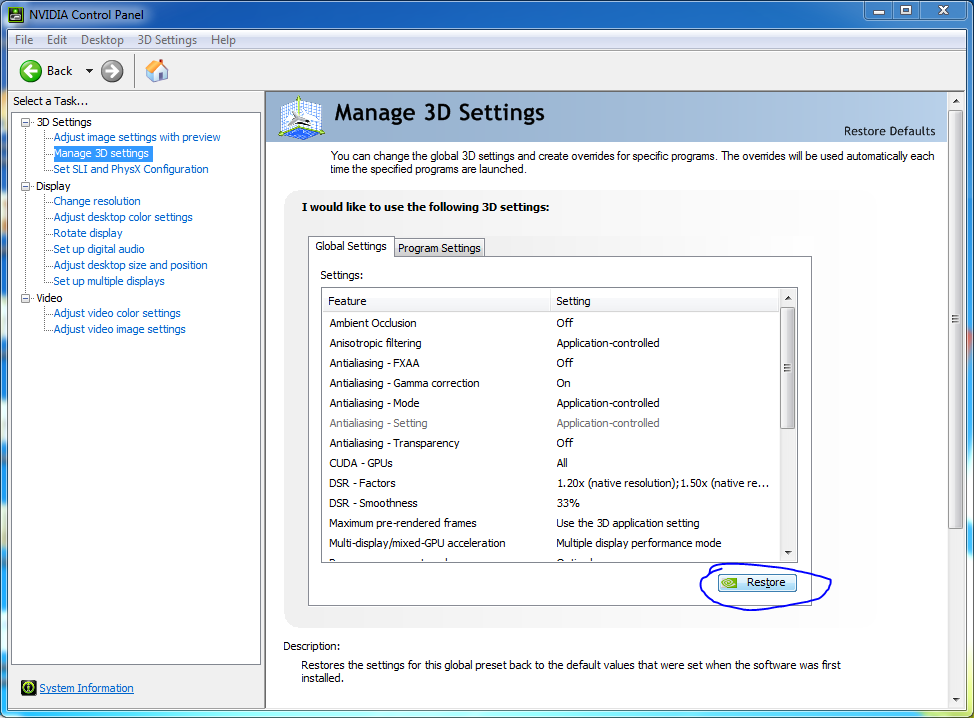Click the Display tree category label

point(53,186)
